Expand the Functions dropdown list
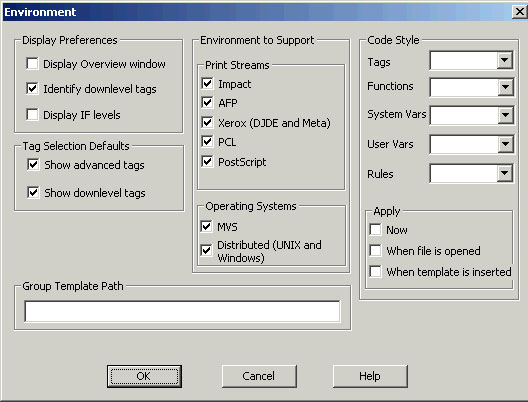The height and width of the screenshot is (402, 528). click(505, 87)
